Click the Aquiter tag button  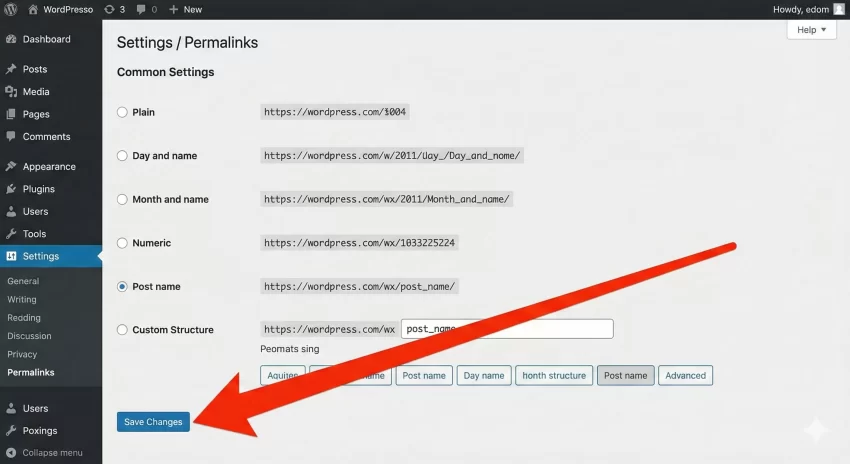282,375
